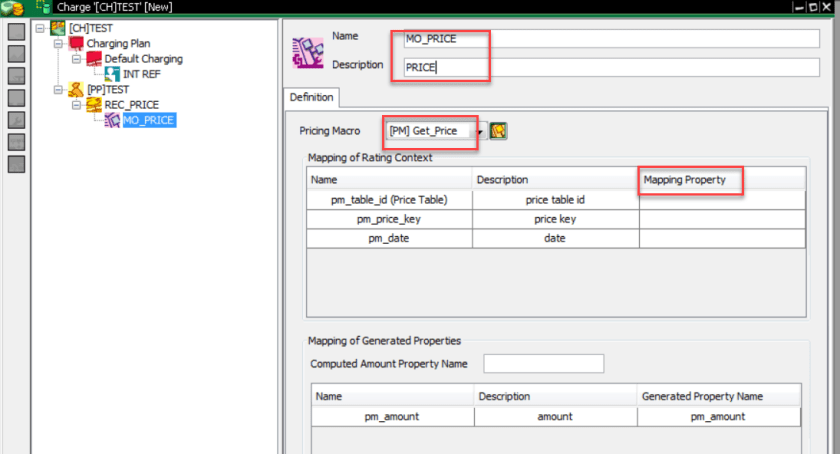Select the red Default Charging icon
The height and width of the screenshot is (454, 840).
94,58
